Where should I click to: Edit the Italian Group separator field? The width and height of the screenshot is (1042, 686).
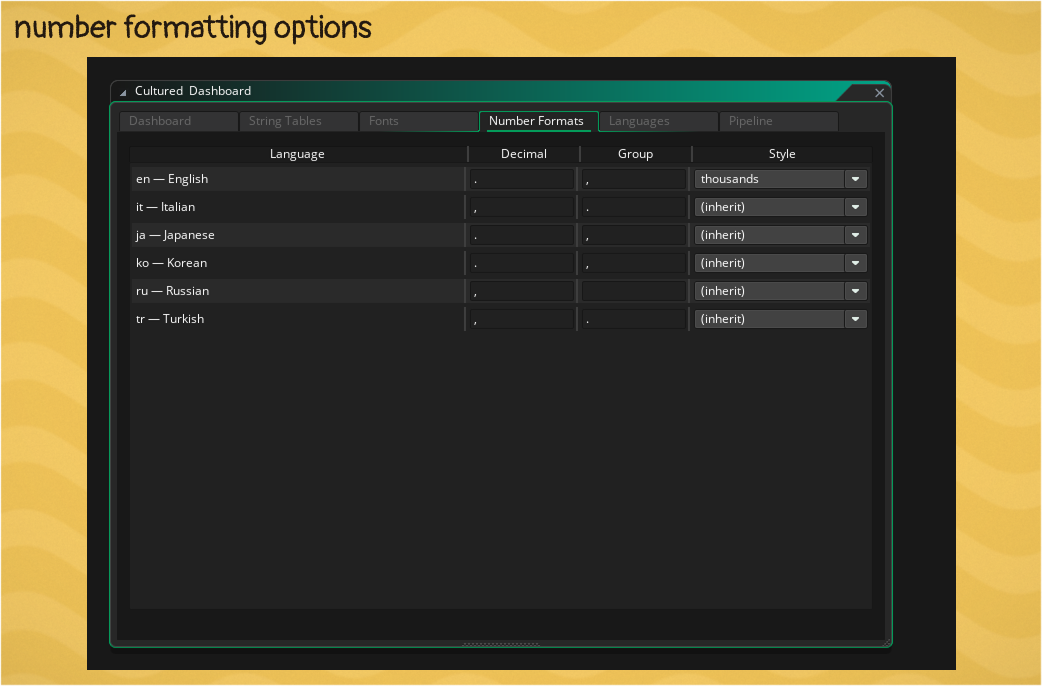coord(634,207)
